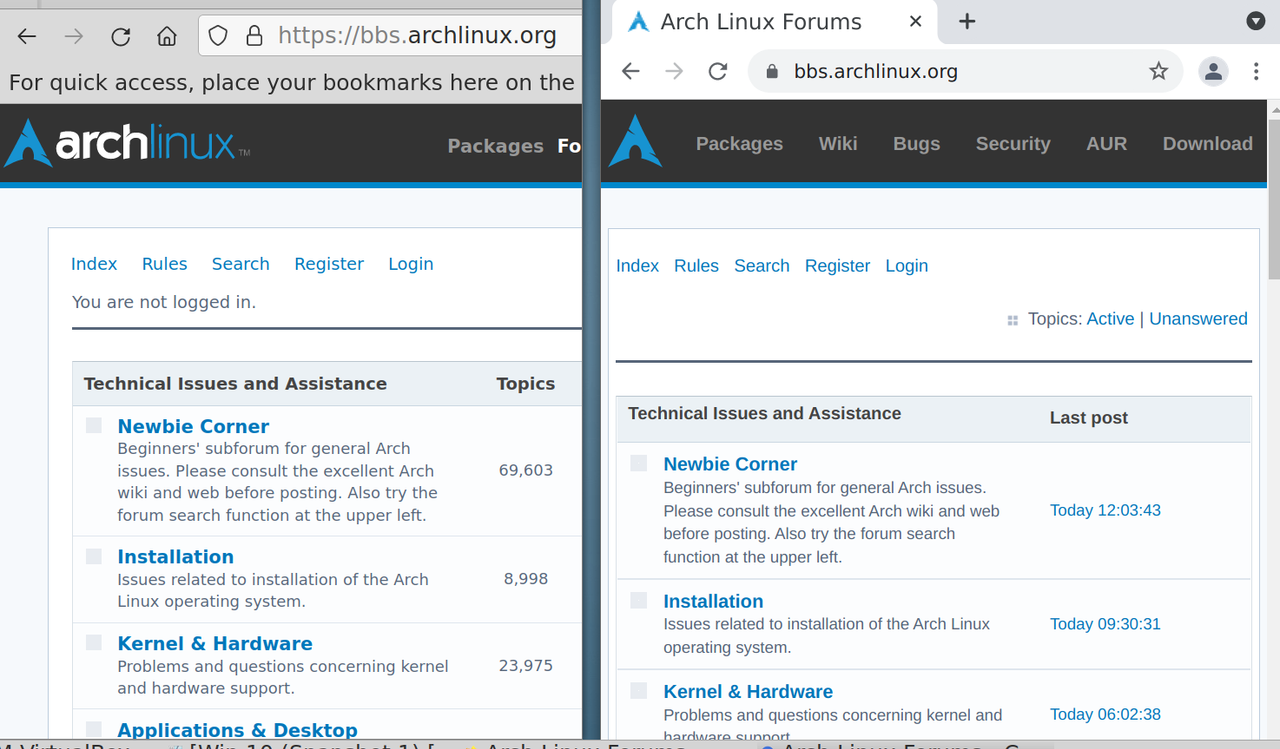
Task: Click Newbie Corner status icon in Chrome
Action: click(x=638, y=463)
